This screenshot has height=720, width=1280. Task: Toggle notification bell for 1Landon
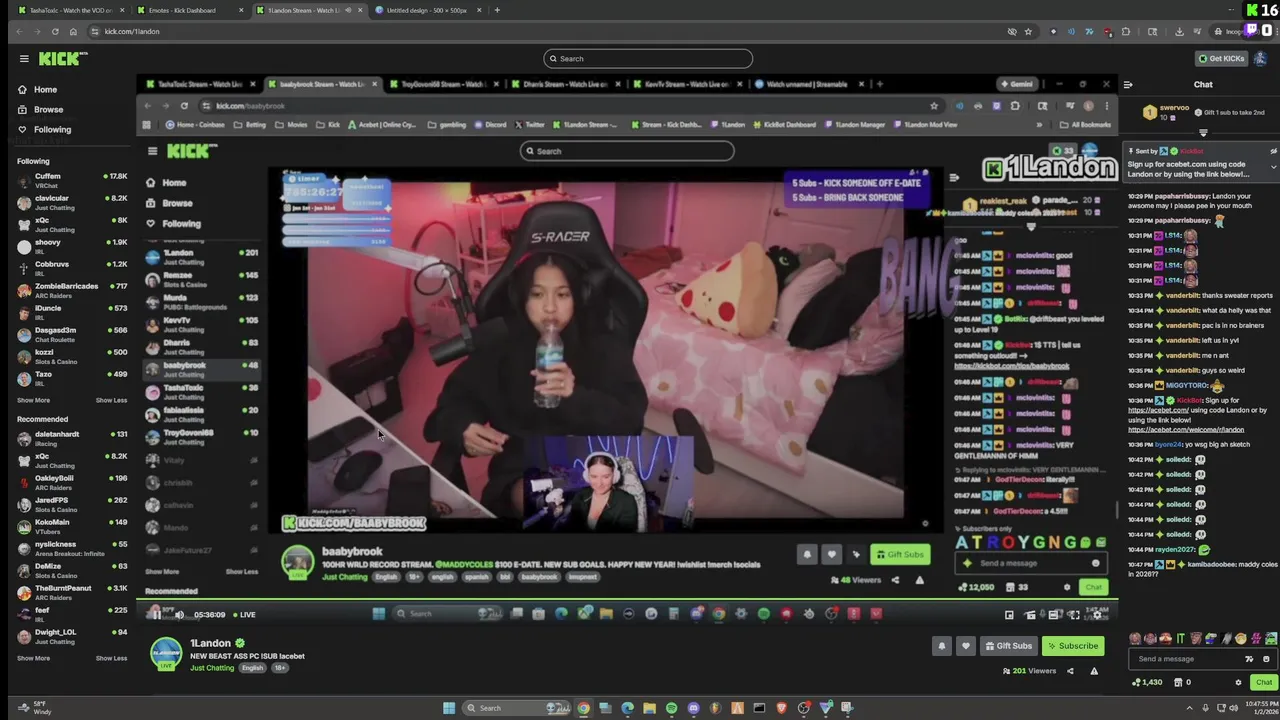point(941,646)
